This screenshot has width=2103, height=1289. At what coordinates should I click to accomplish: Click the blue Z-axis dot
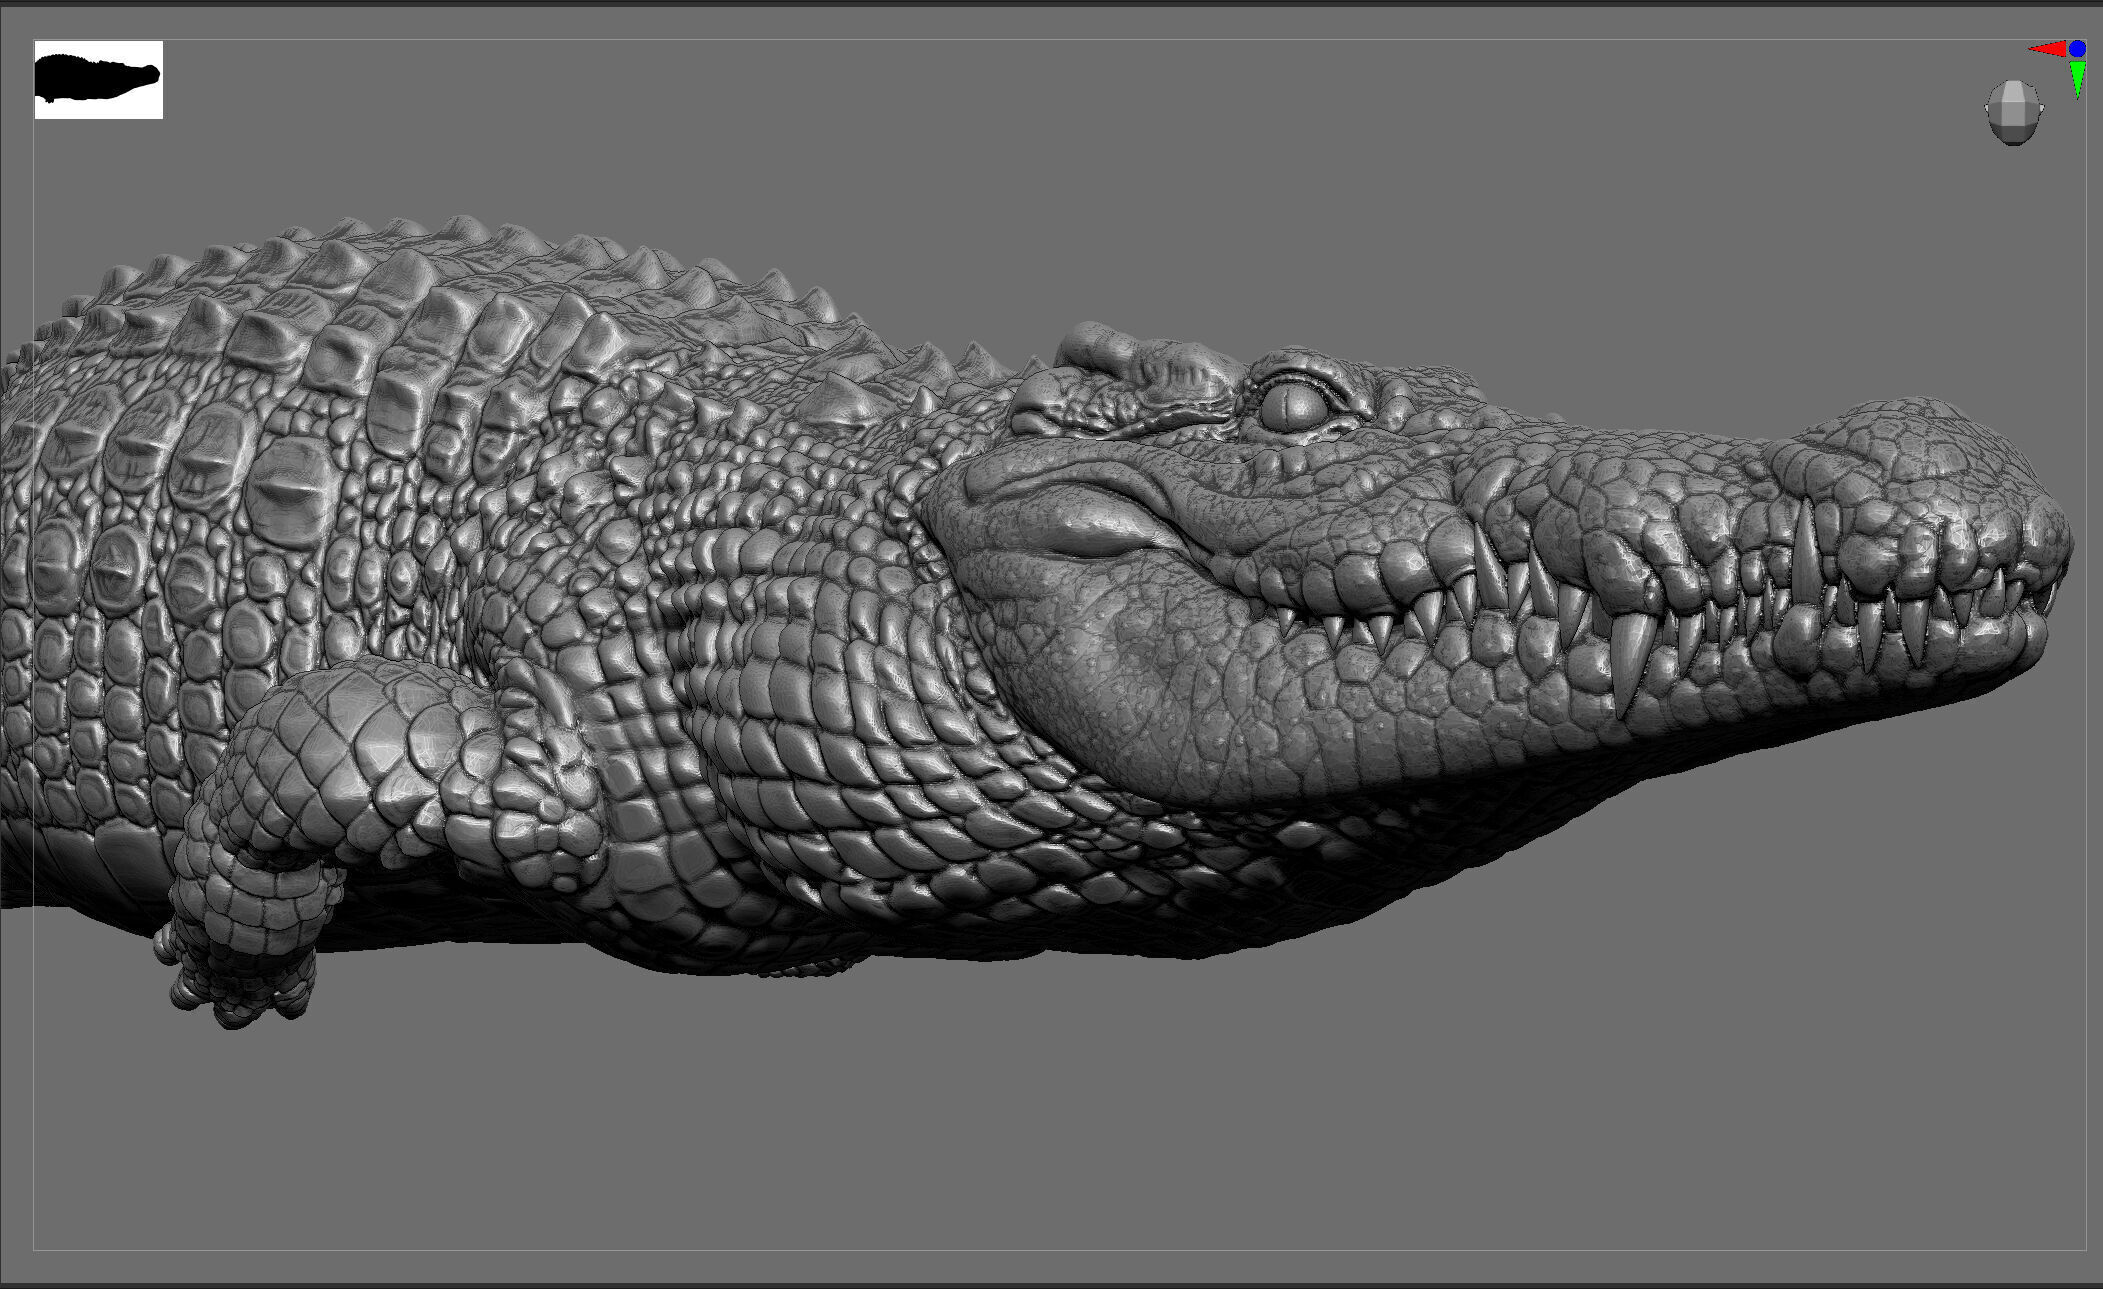tap(2078, 48)
